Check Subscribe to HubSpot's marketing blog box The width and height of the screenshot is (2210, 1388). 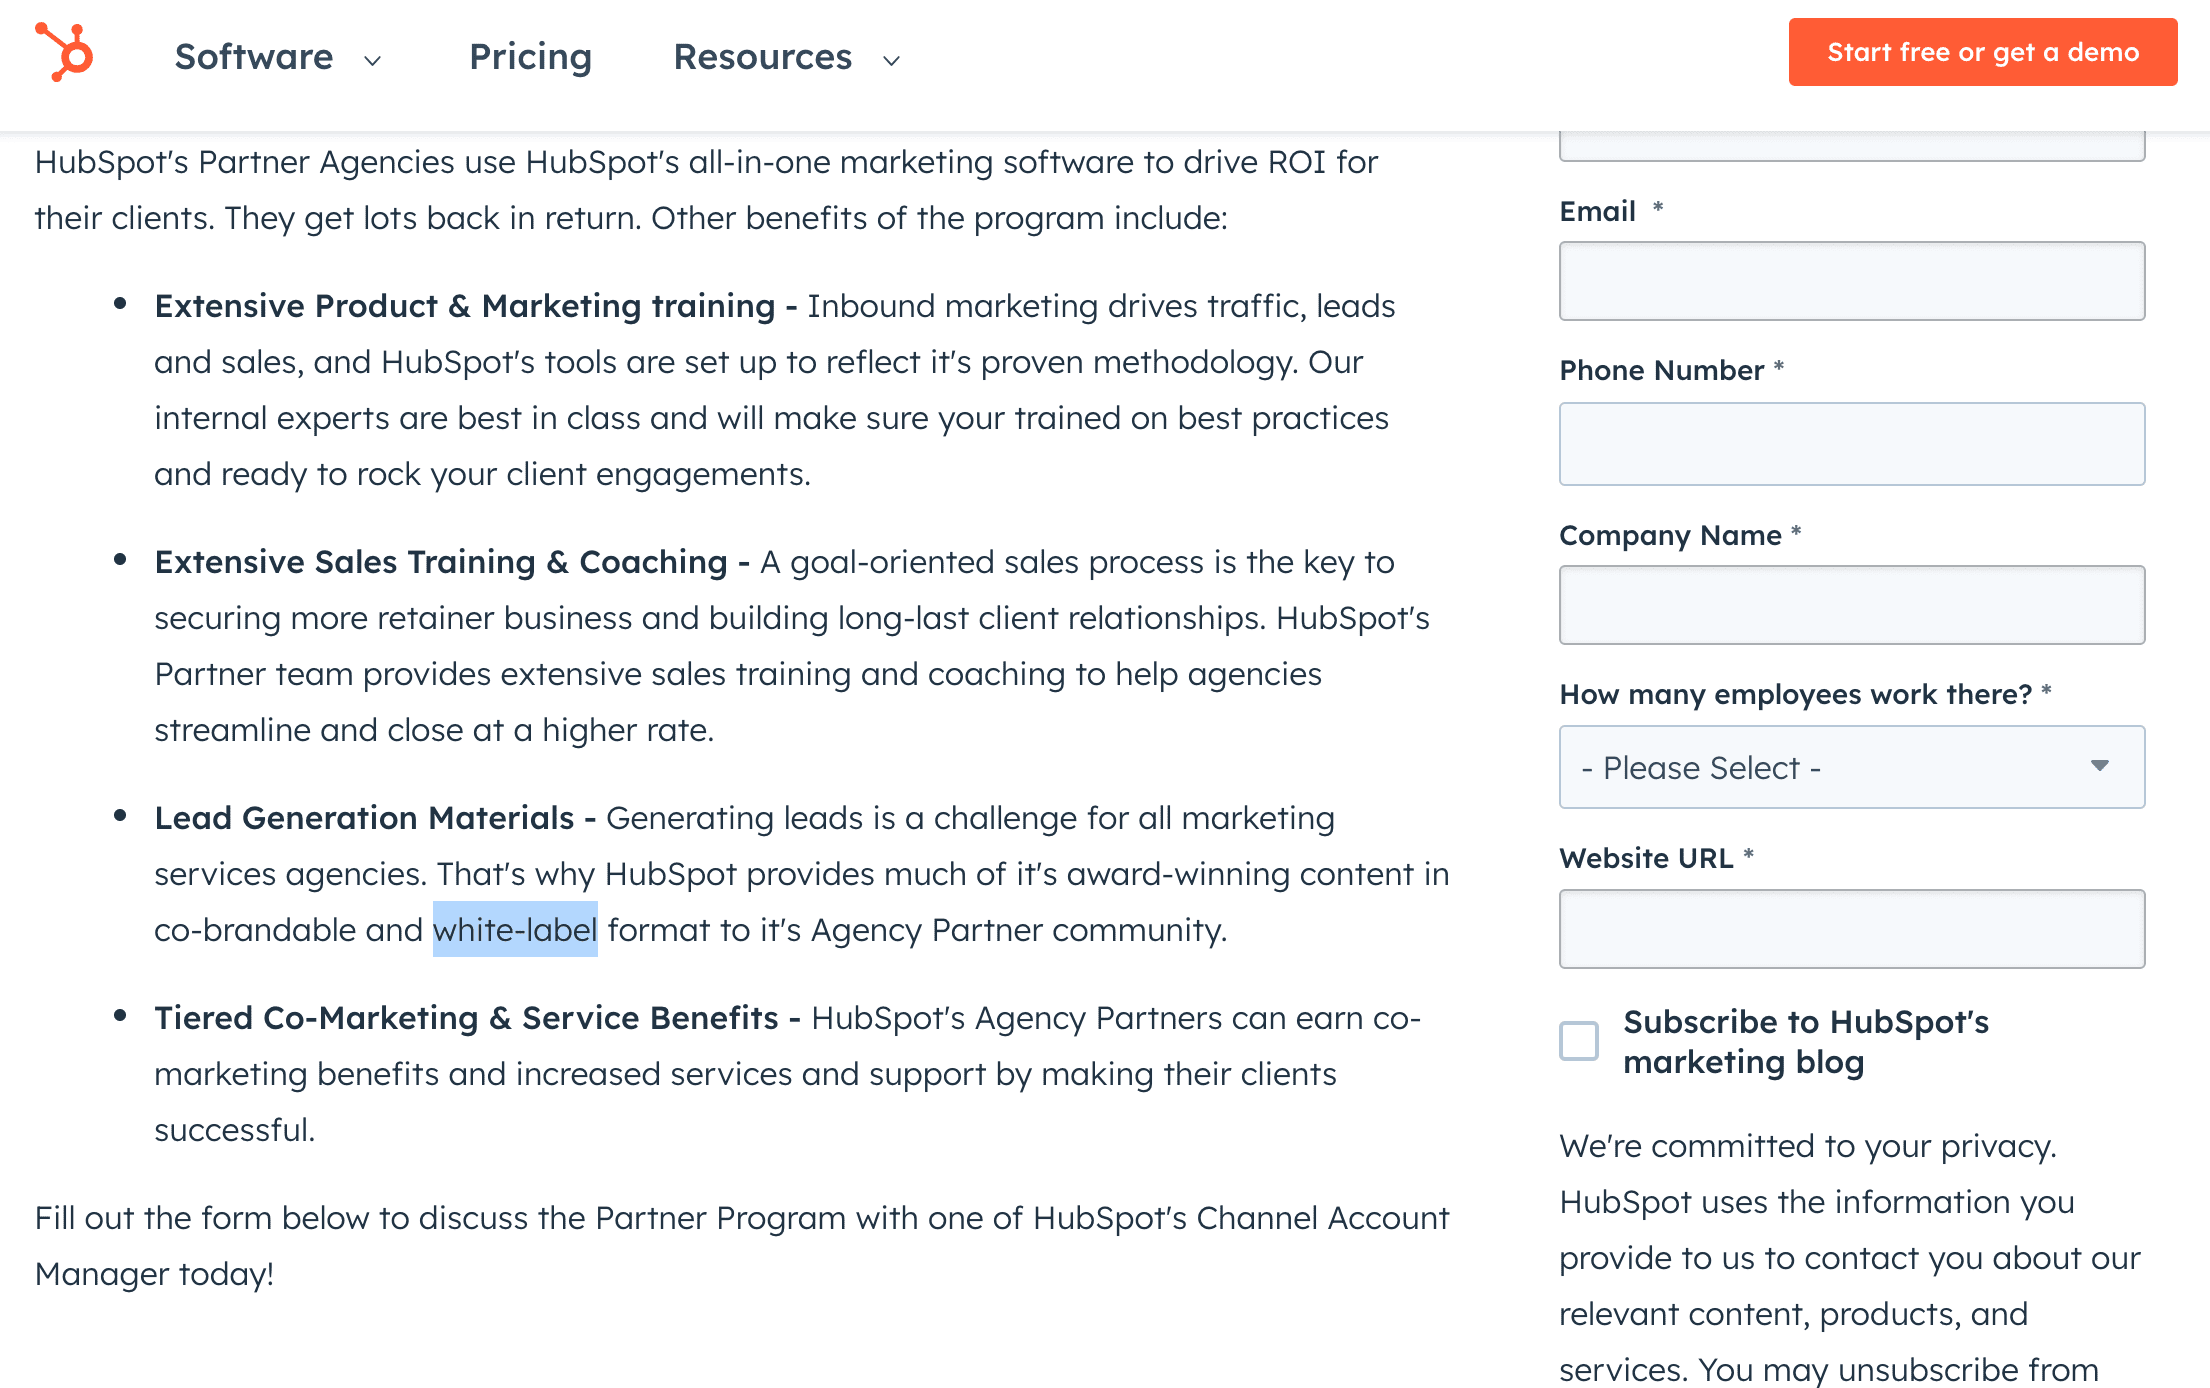pyautogui.click(x=1579, y=1041)
